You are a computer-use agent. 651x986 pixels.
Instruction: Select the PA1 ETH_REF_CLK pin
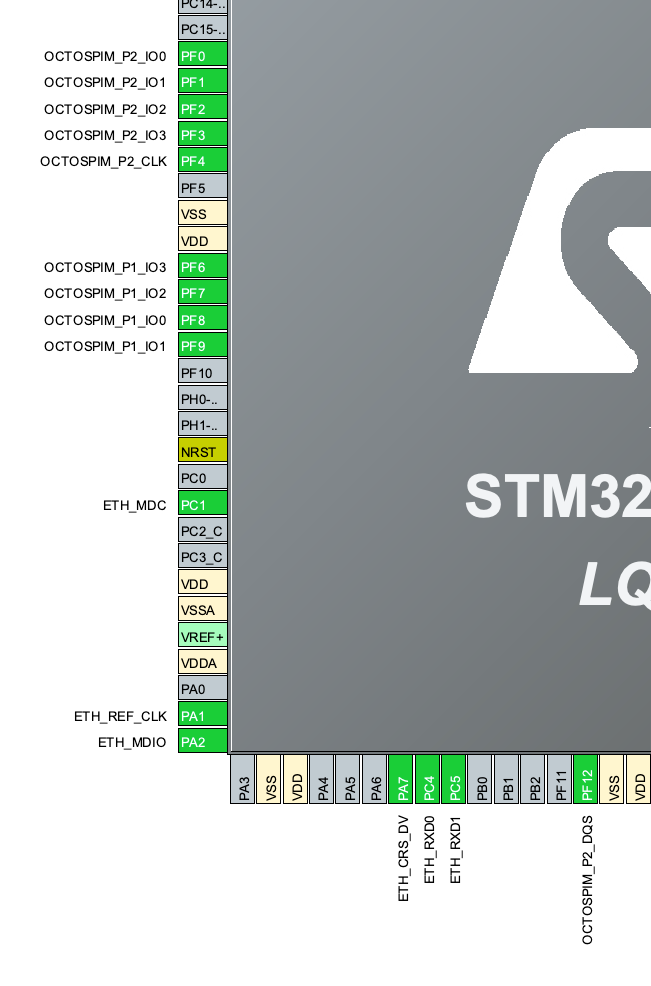point(203,715)
